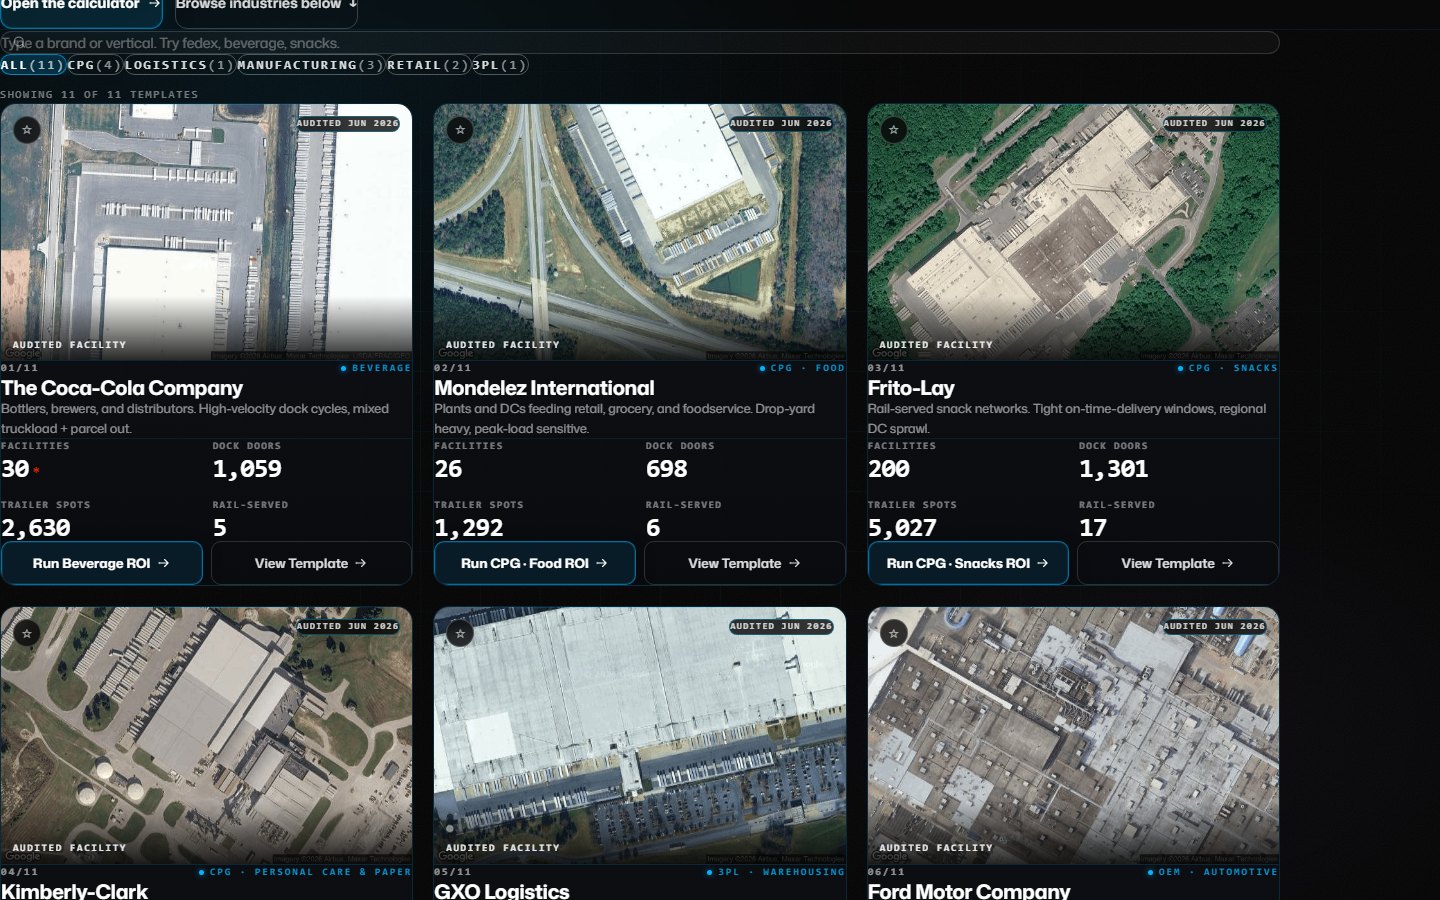1440x900 pixels.
Task: Open the Kimberly-Clark facility satellite image
Action: coord(206,735)
